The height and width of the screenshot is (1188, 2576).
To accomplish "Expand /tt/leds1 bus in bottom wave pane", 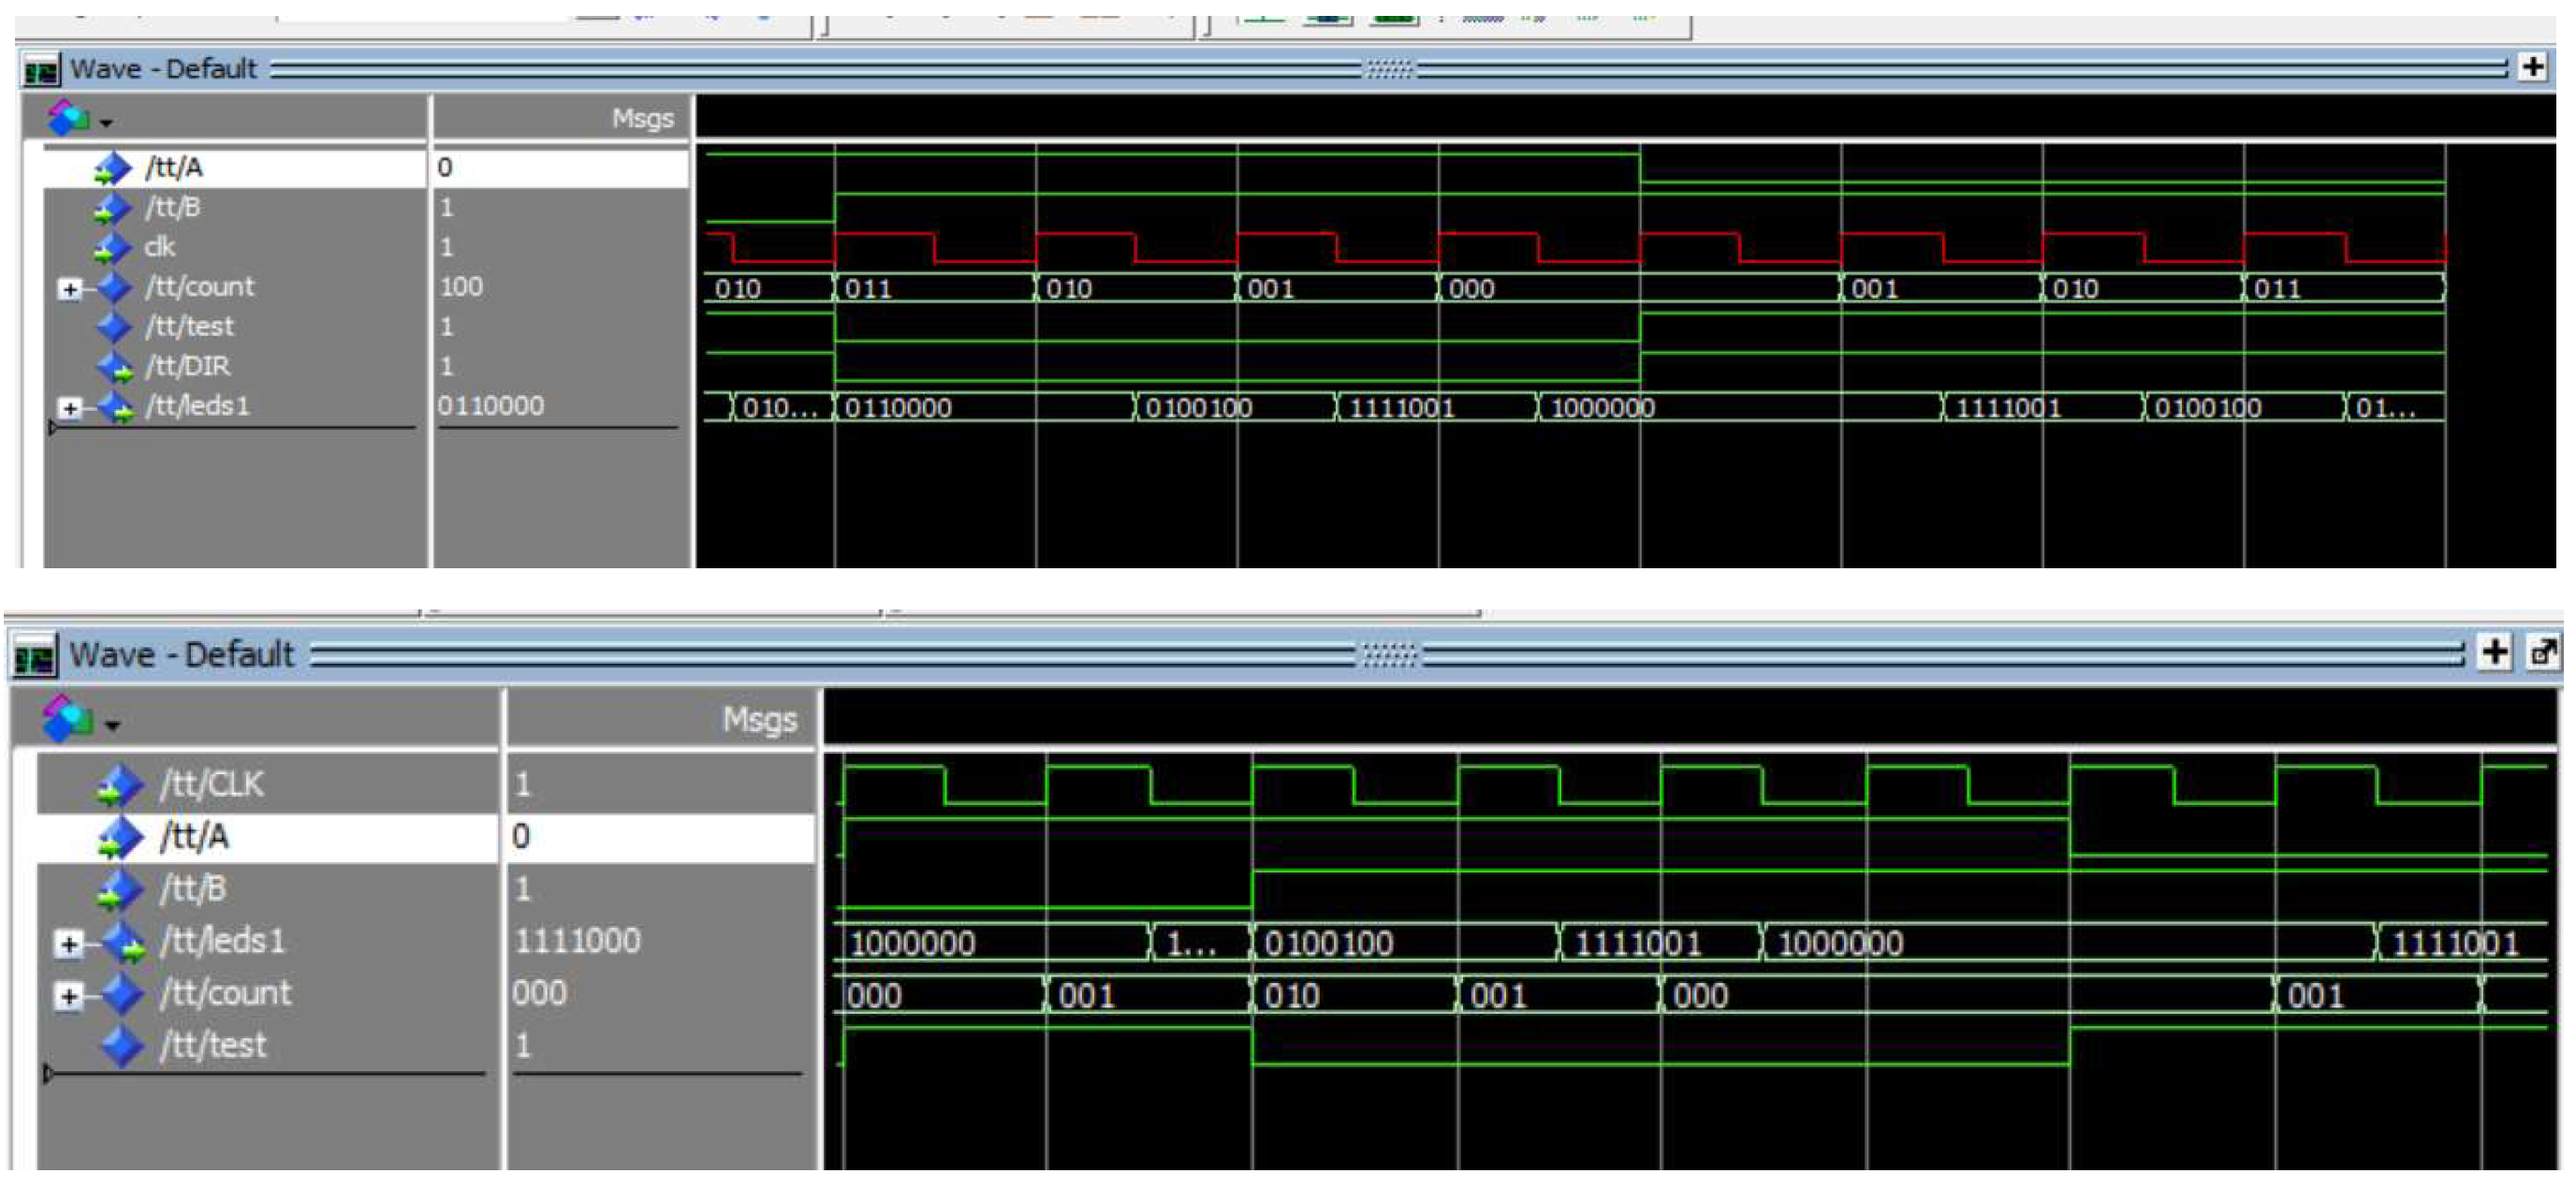I will pos(68,943).
